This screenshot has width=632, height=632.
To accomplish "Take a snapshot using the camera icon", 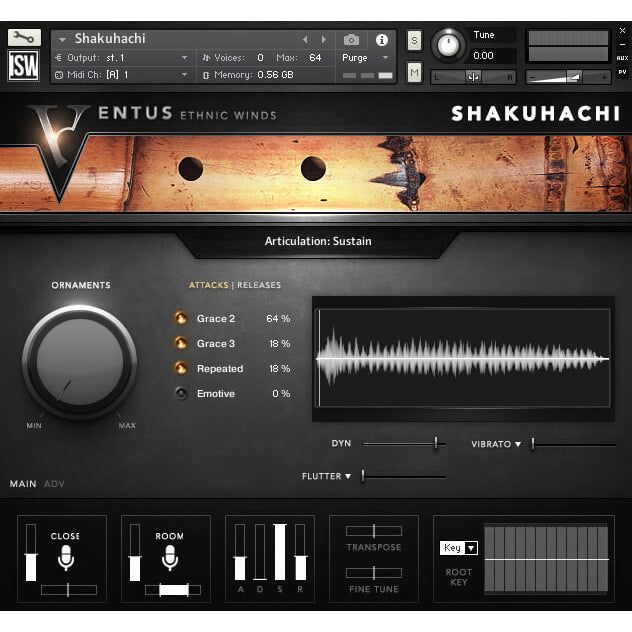I will pyautogui.click(x=351, y=40).
